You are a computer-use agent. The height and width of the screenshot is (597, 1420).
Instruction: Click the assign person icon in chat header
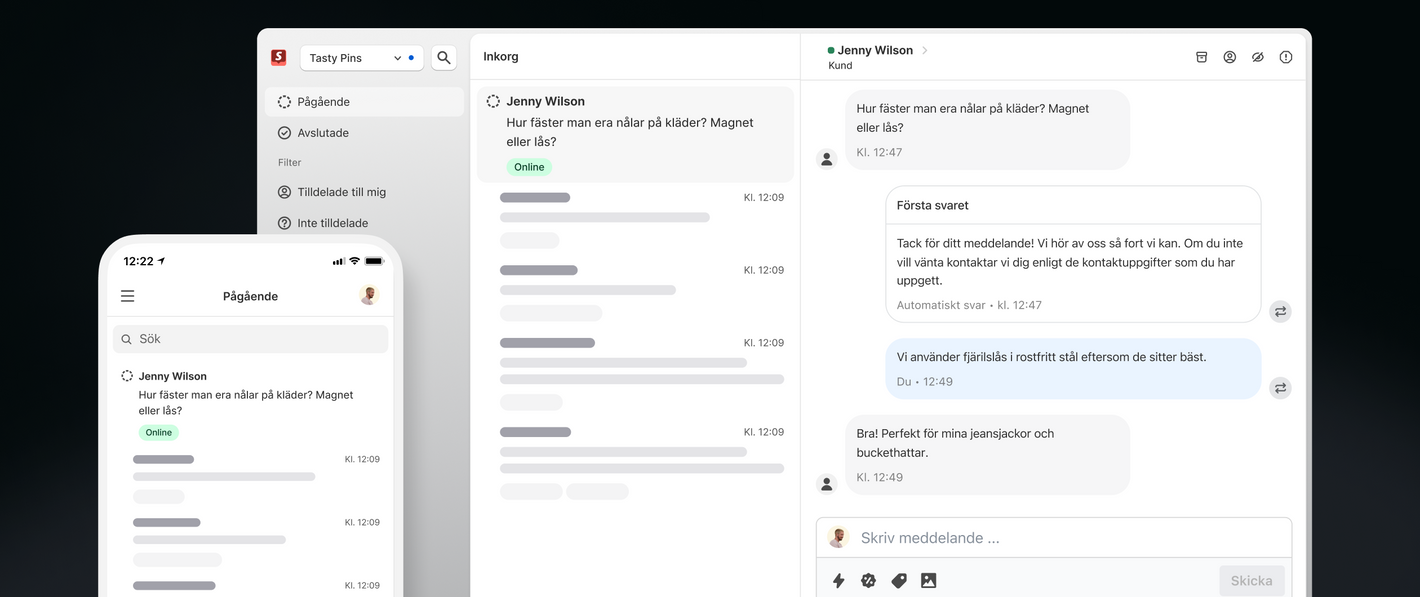pyautogui.click(x=1230, y=57)
